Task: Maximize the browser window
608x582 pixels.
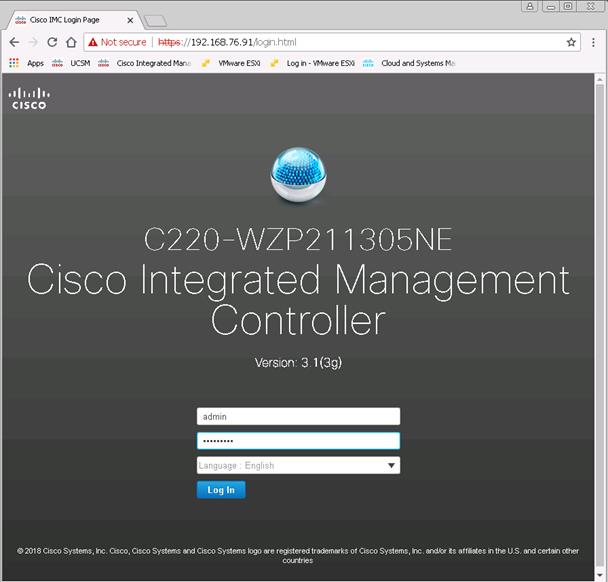Action: tap(568, 6)
